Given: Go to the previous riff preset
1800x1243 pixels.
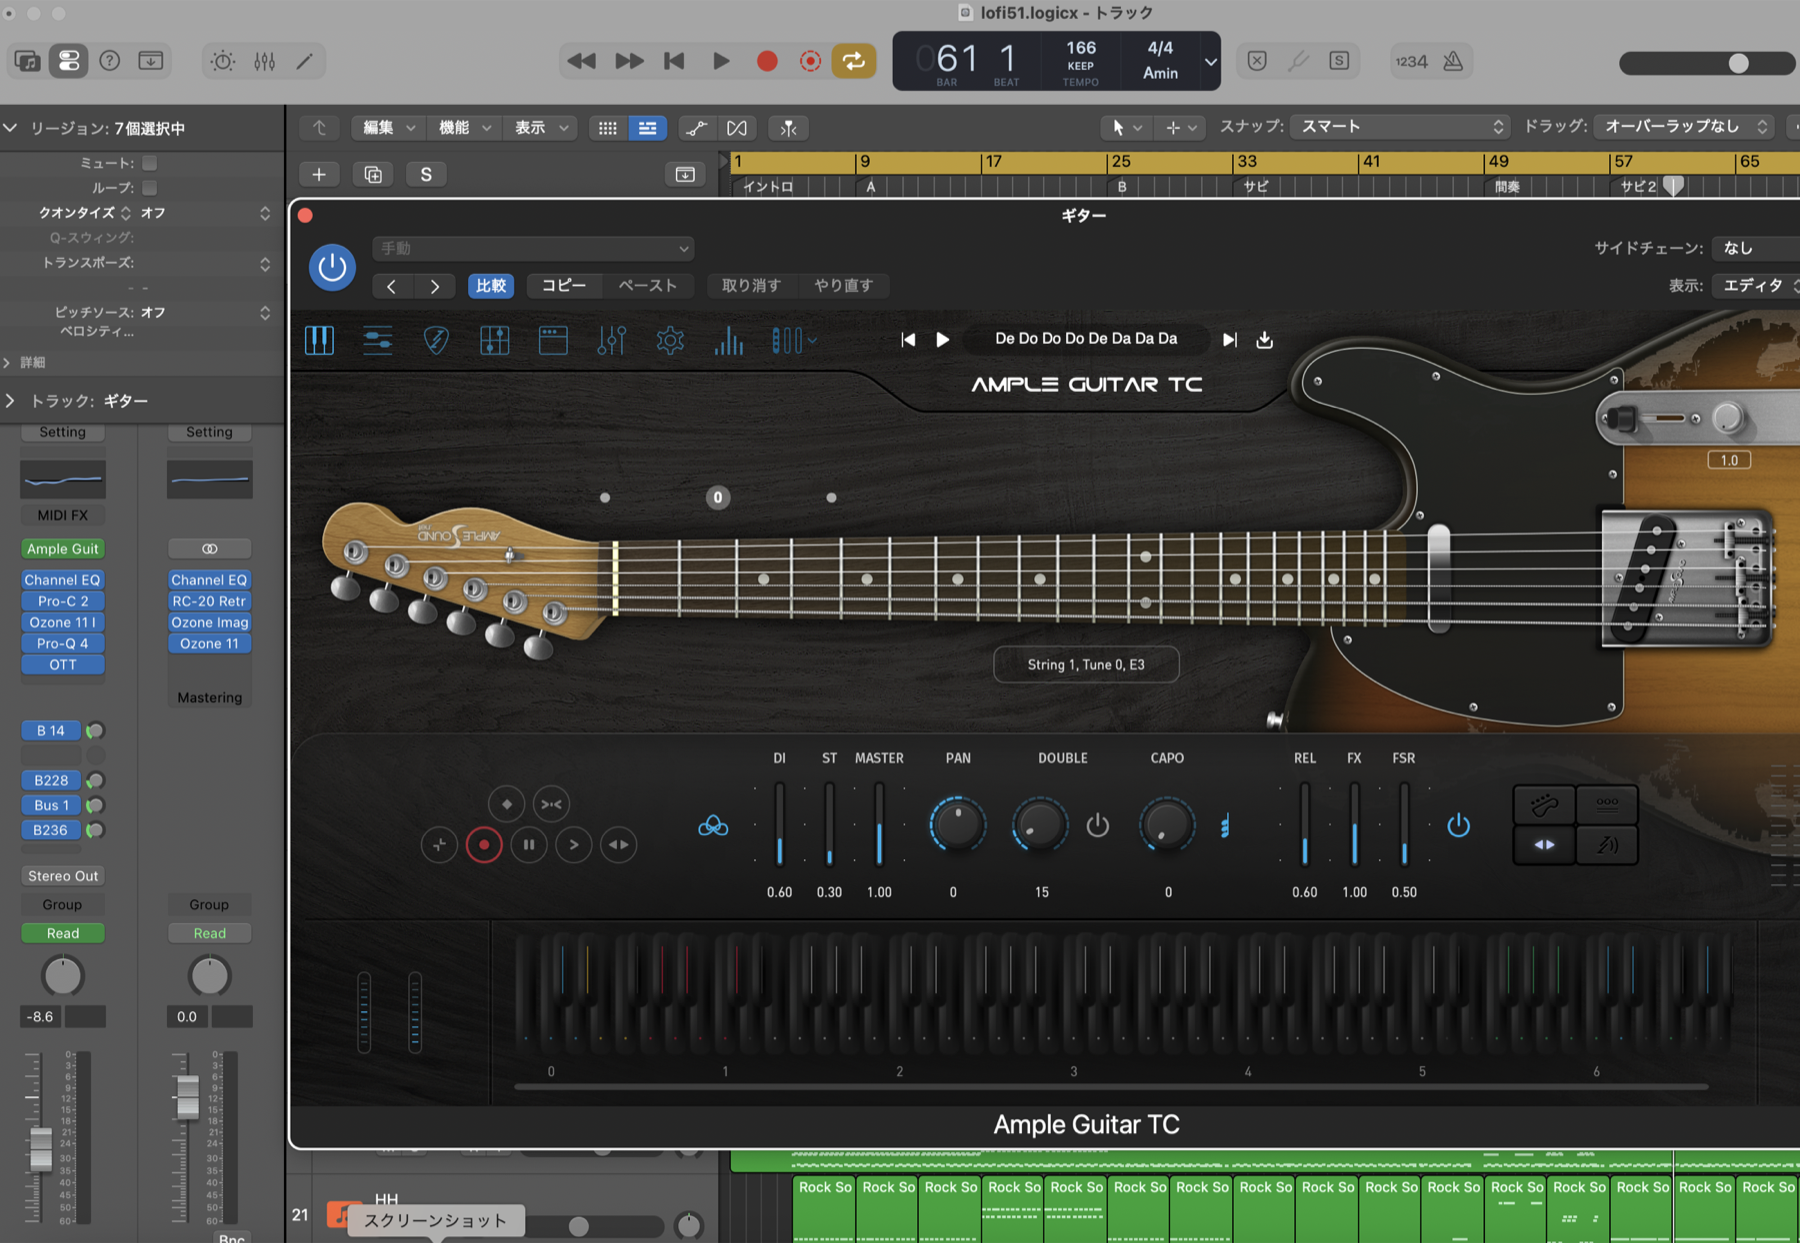Looking at the screenshot, I should pyautogui.click(x=908, y=340).
